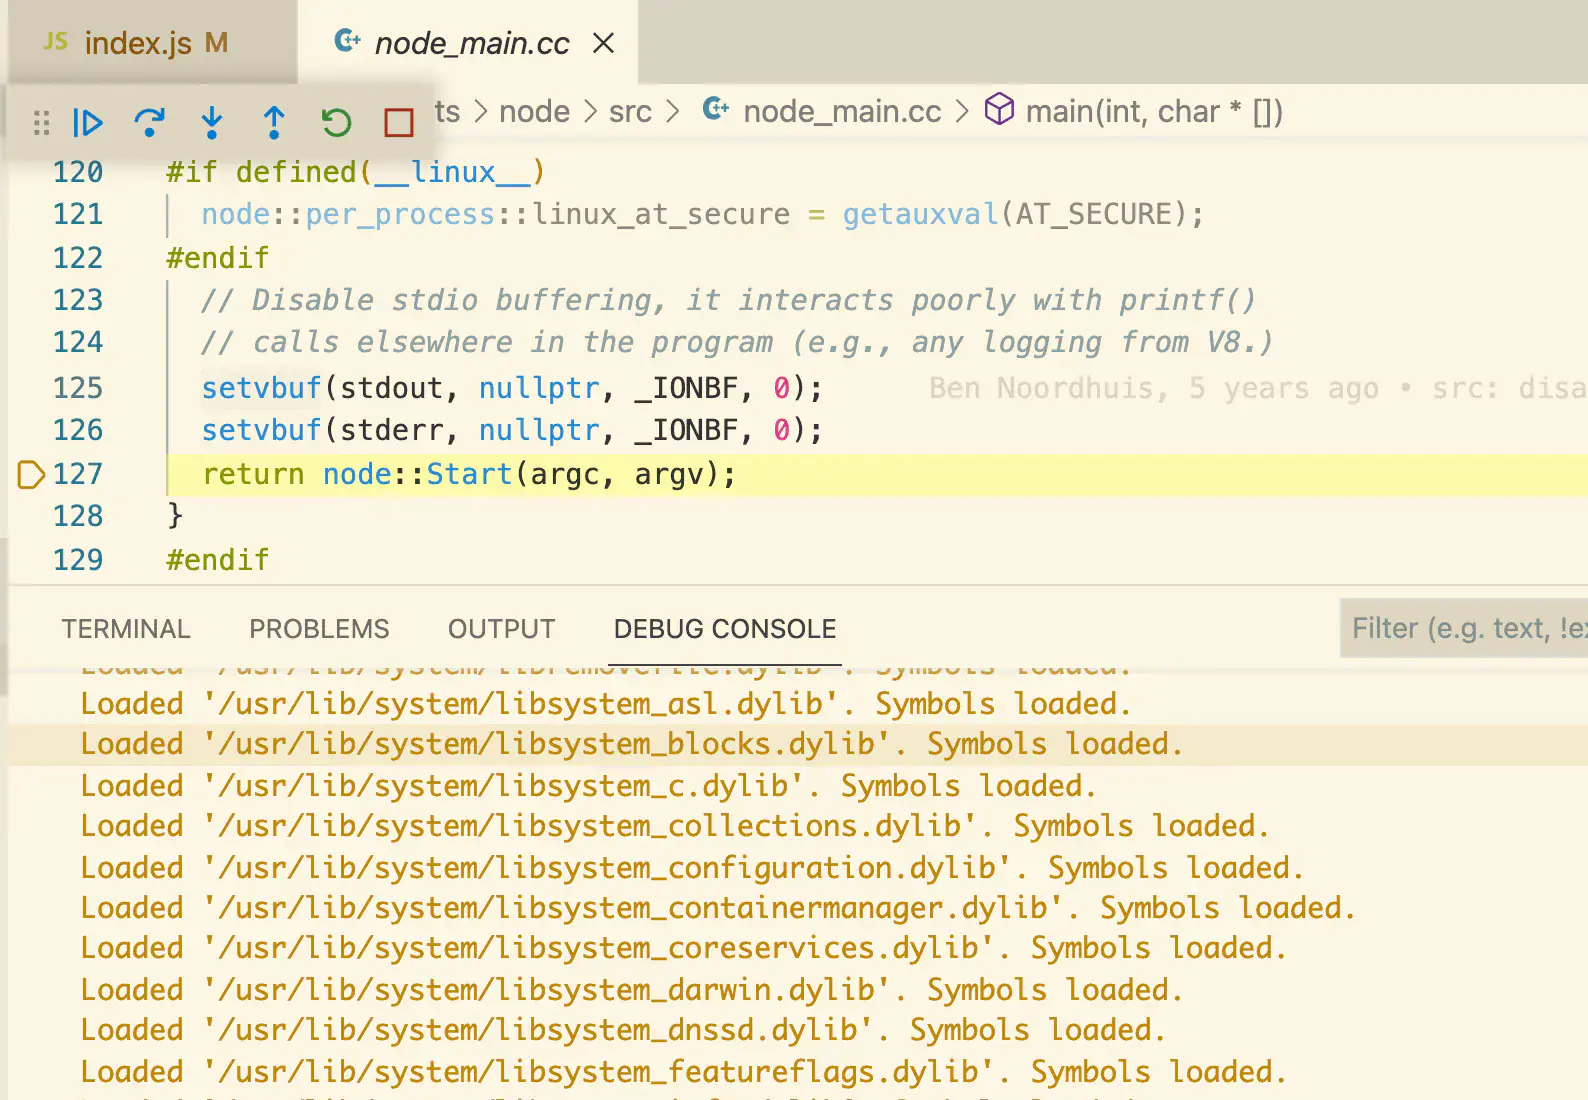The width and height of the screenshot is (1588, 1100).
Task: Click the current execution arrow at line 127
Action: point(31,474)
